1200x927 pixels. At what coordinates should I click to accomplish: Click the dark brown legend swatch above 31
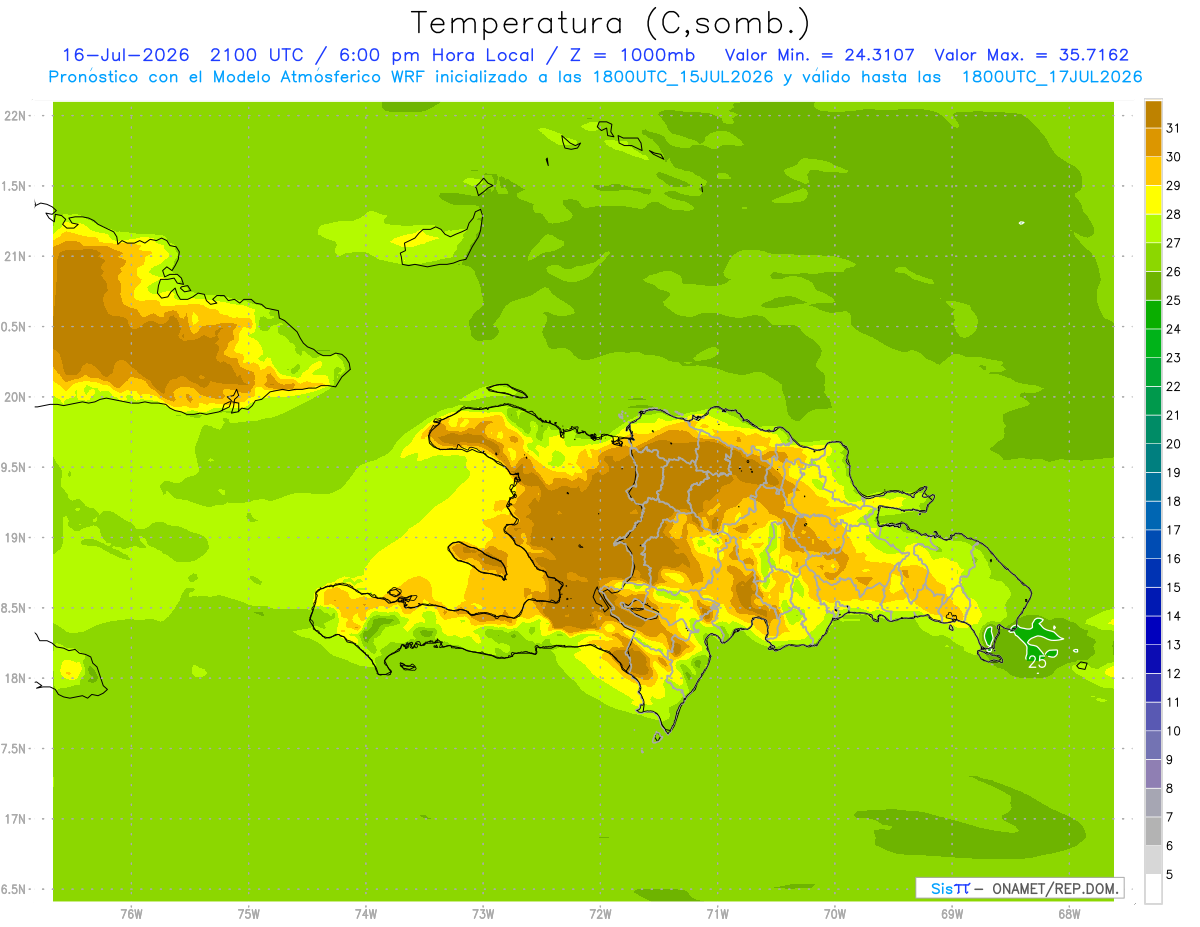[x=1153, y=114]
